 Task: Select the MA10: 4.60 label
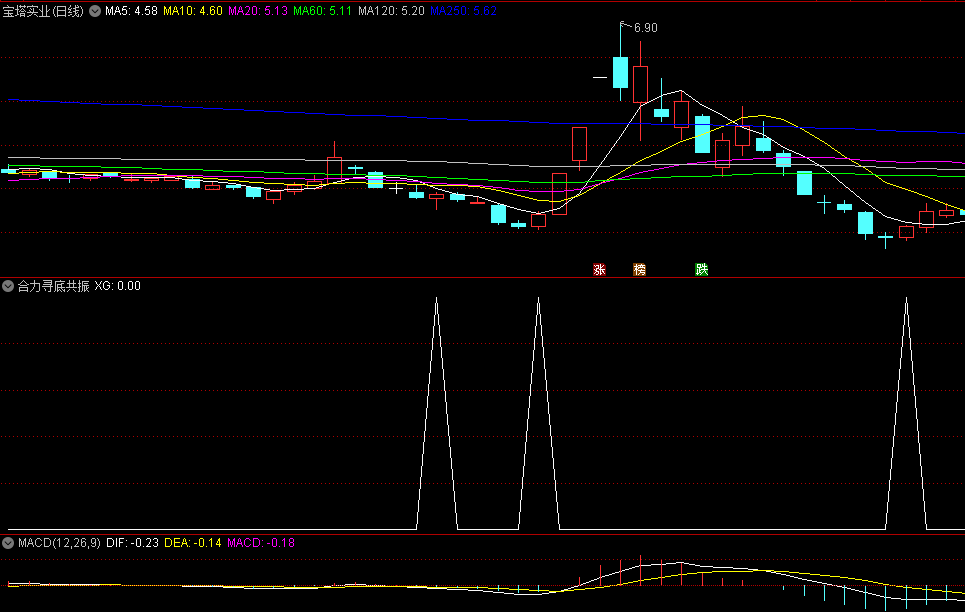click(x=193, y=11)
